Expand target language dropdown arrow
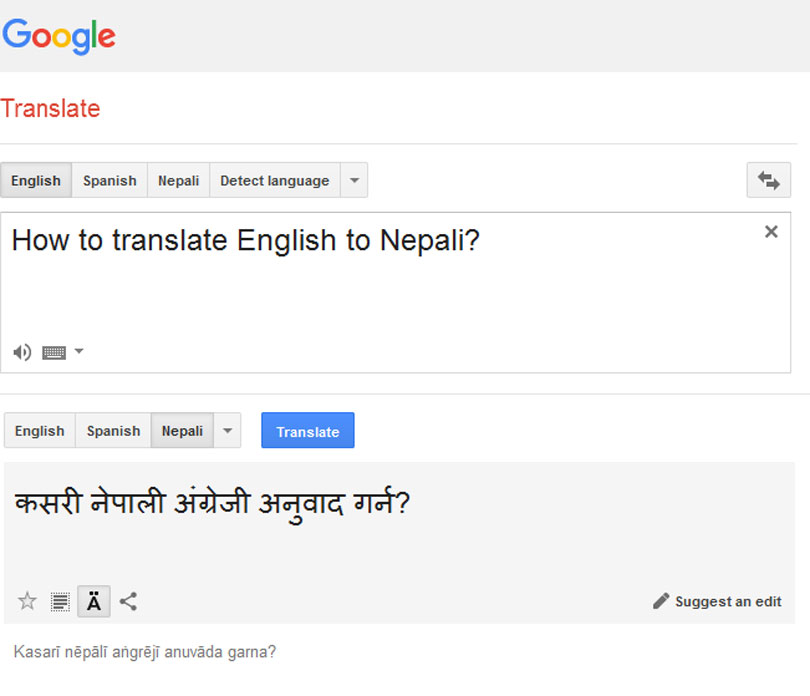810x696 pixels. (x=227, y=431)
